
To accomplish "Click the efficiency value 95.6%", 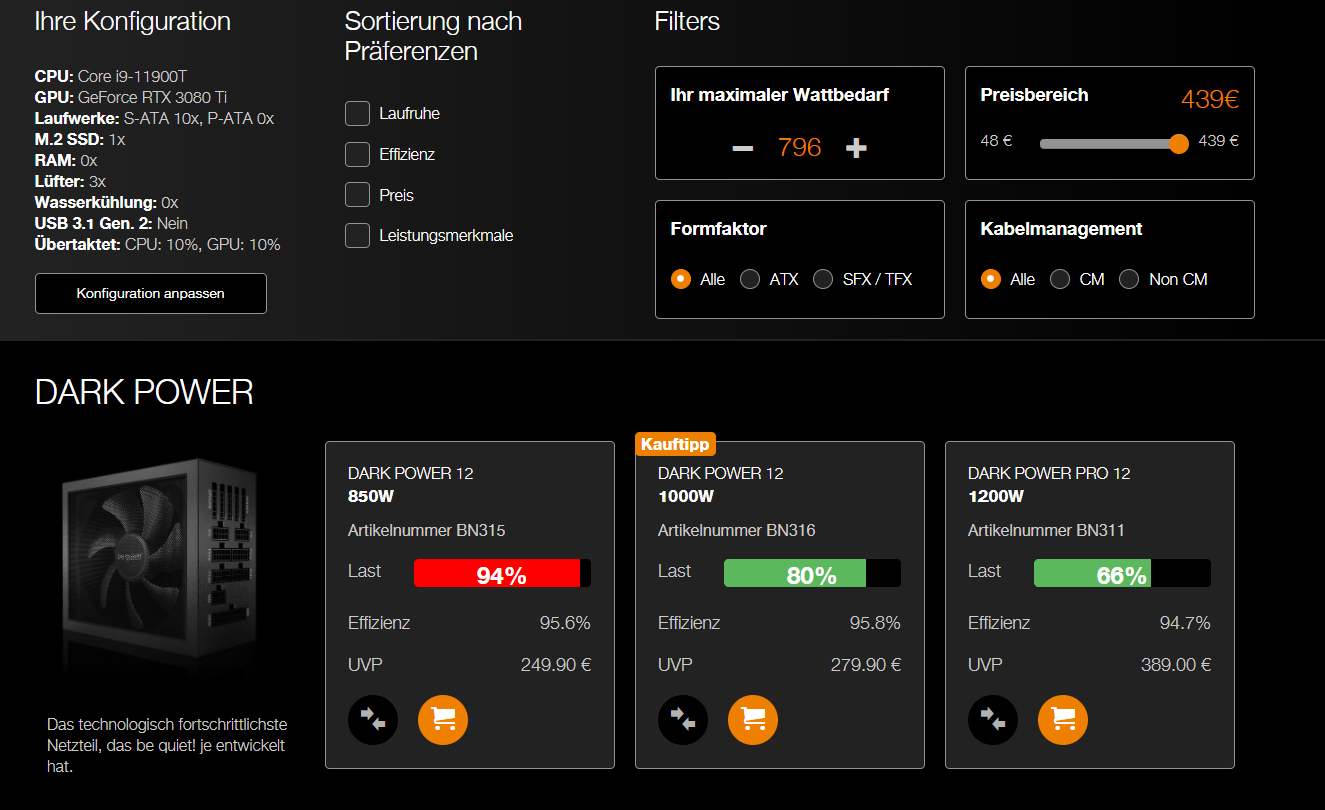I will click(x=565, y=623).
